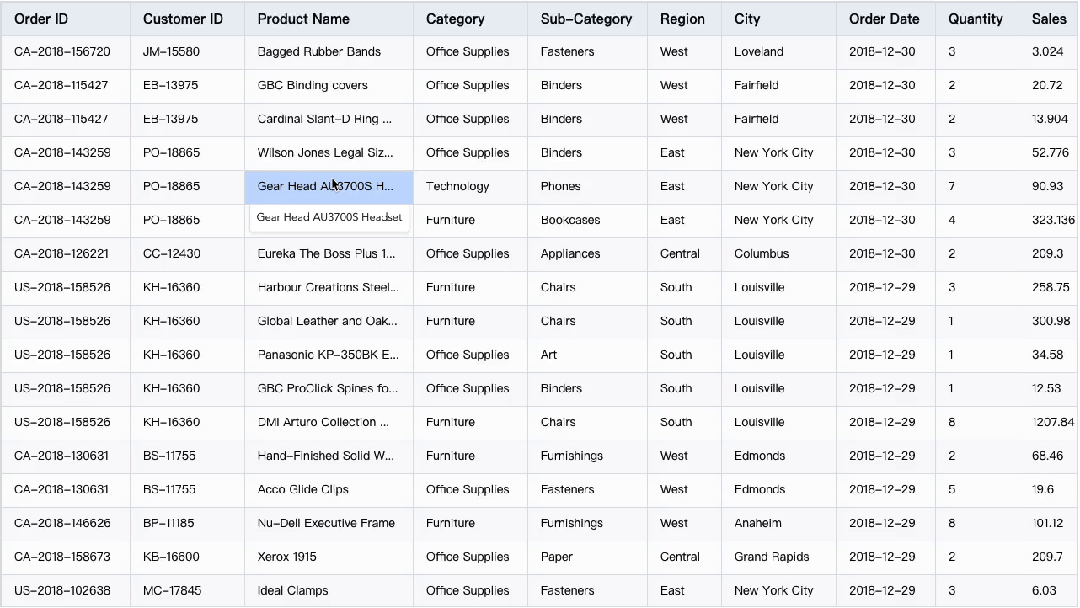Select the Customer ID column header
This screenshot has height=608, width=1080.
(183, 19)
